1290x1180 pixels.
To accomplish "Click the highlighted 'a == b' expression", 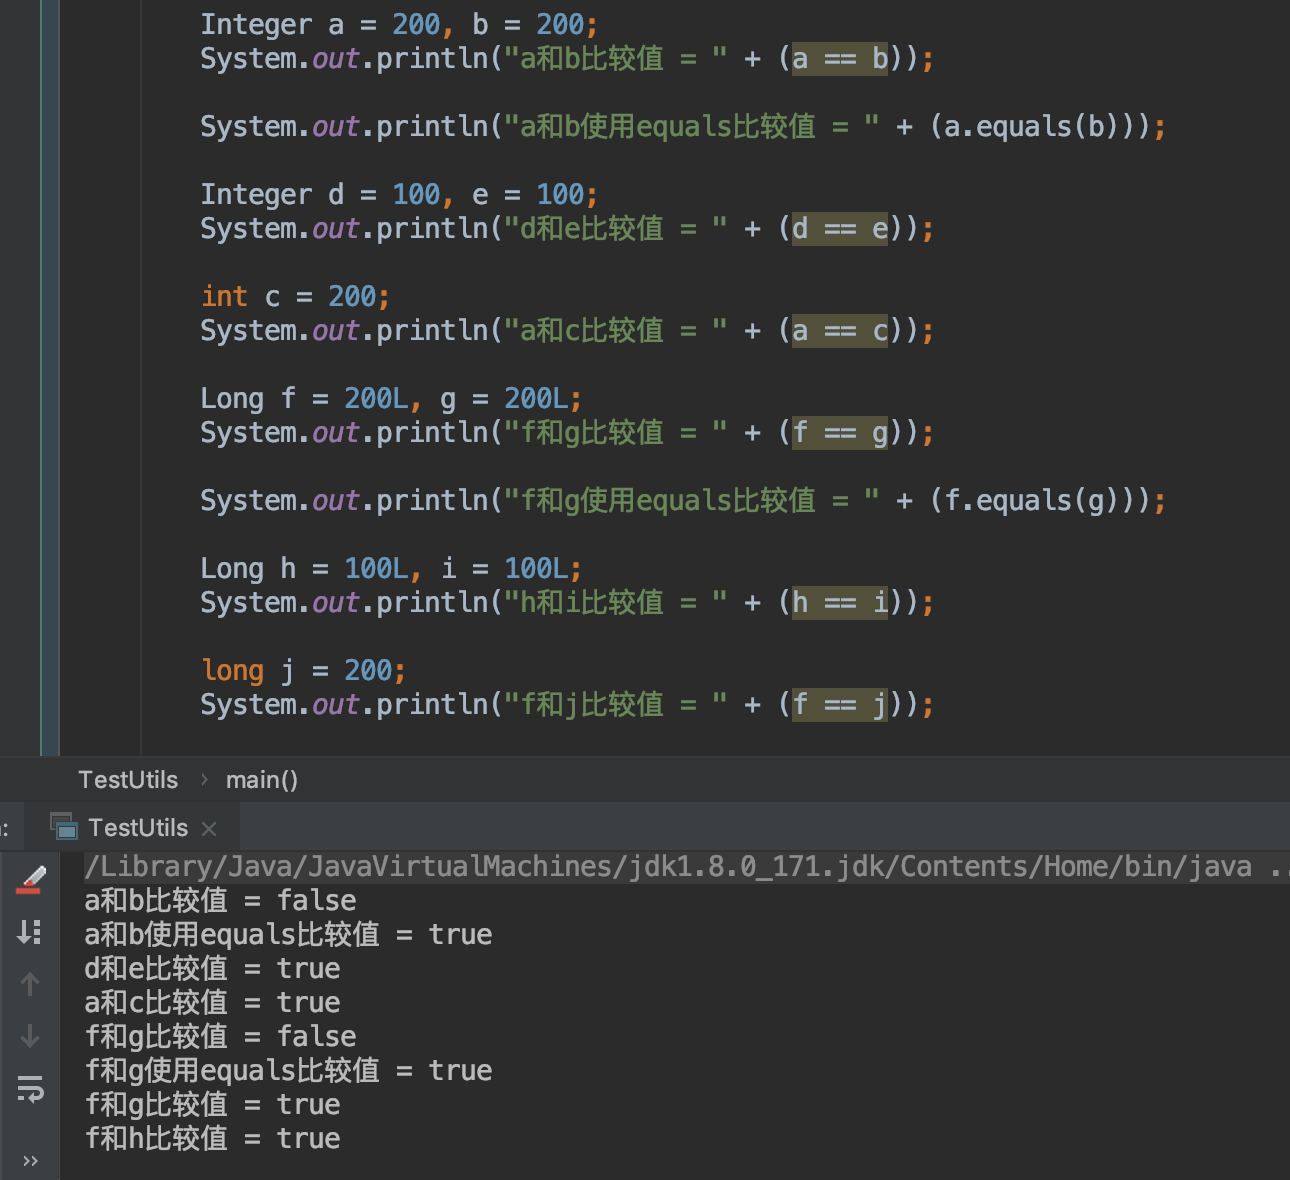I will click(x=840, y=58).
